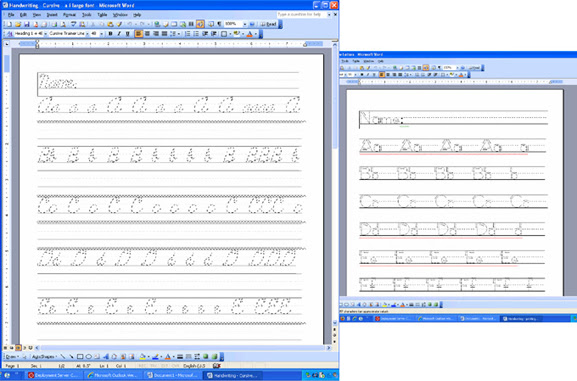The height and width of the screenshot is (381, 577).
Task: Click the Fill Color bucket in Drawing toolbar
Action: coord(142,356)
